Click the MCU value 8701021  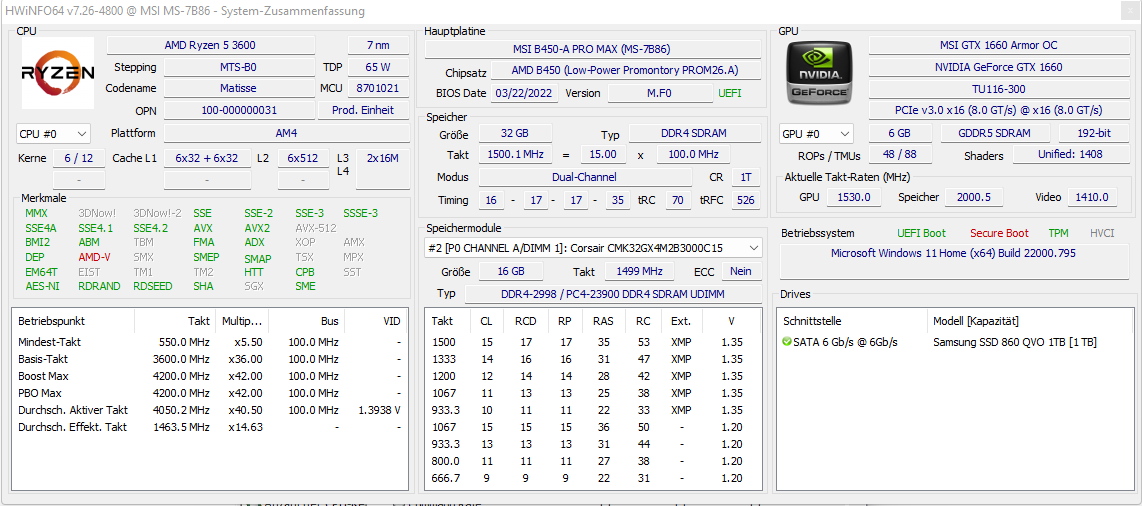pyautogui.click(x=378, y=88)
